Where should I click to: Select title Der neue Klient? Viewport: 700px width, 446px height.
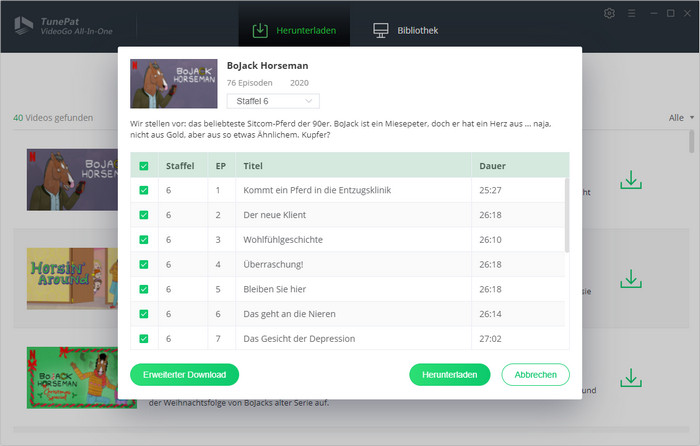pyautogui.click(x=275, y=215)
